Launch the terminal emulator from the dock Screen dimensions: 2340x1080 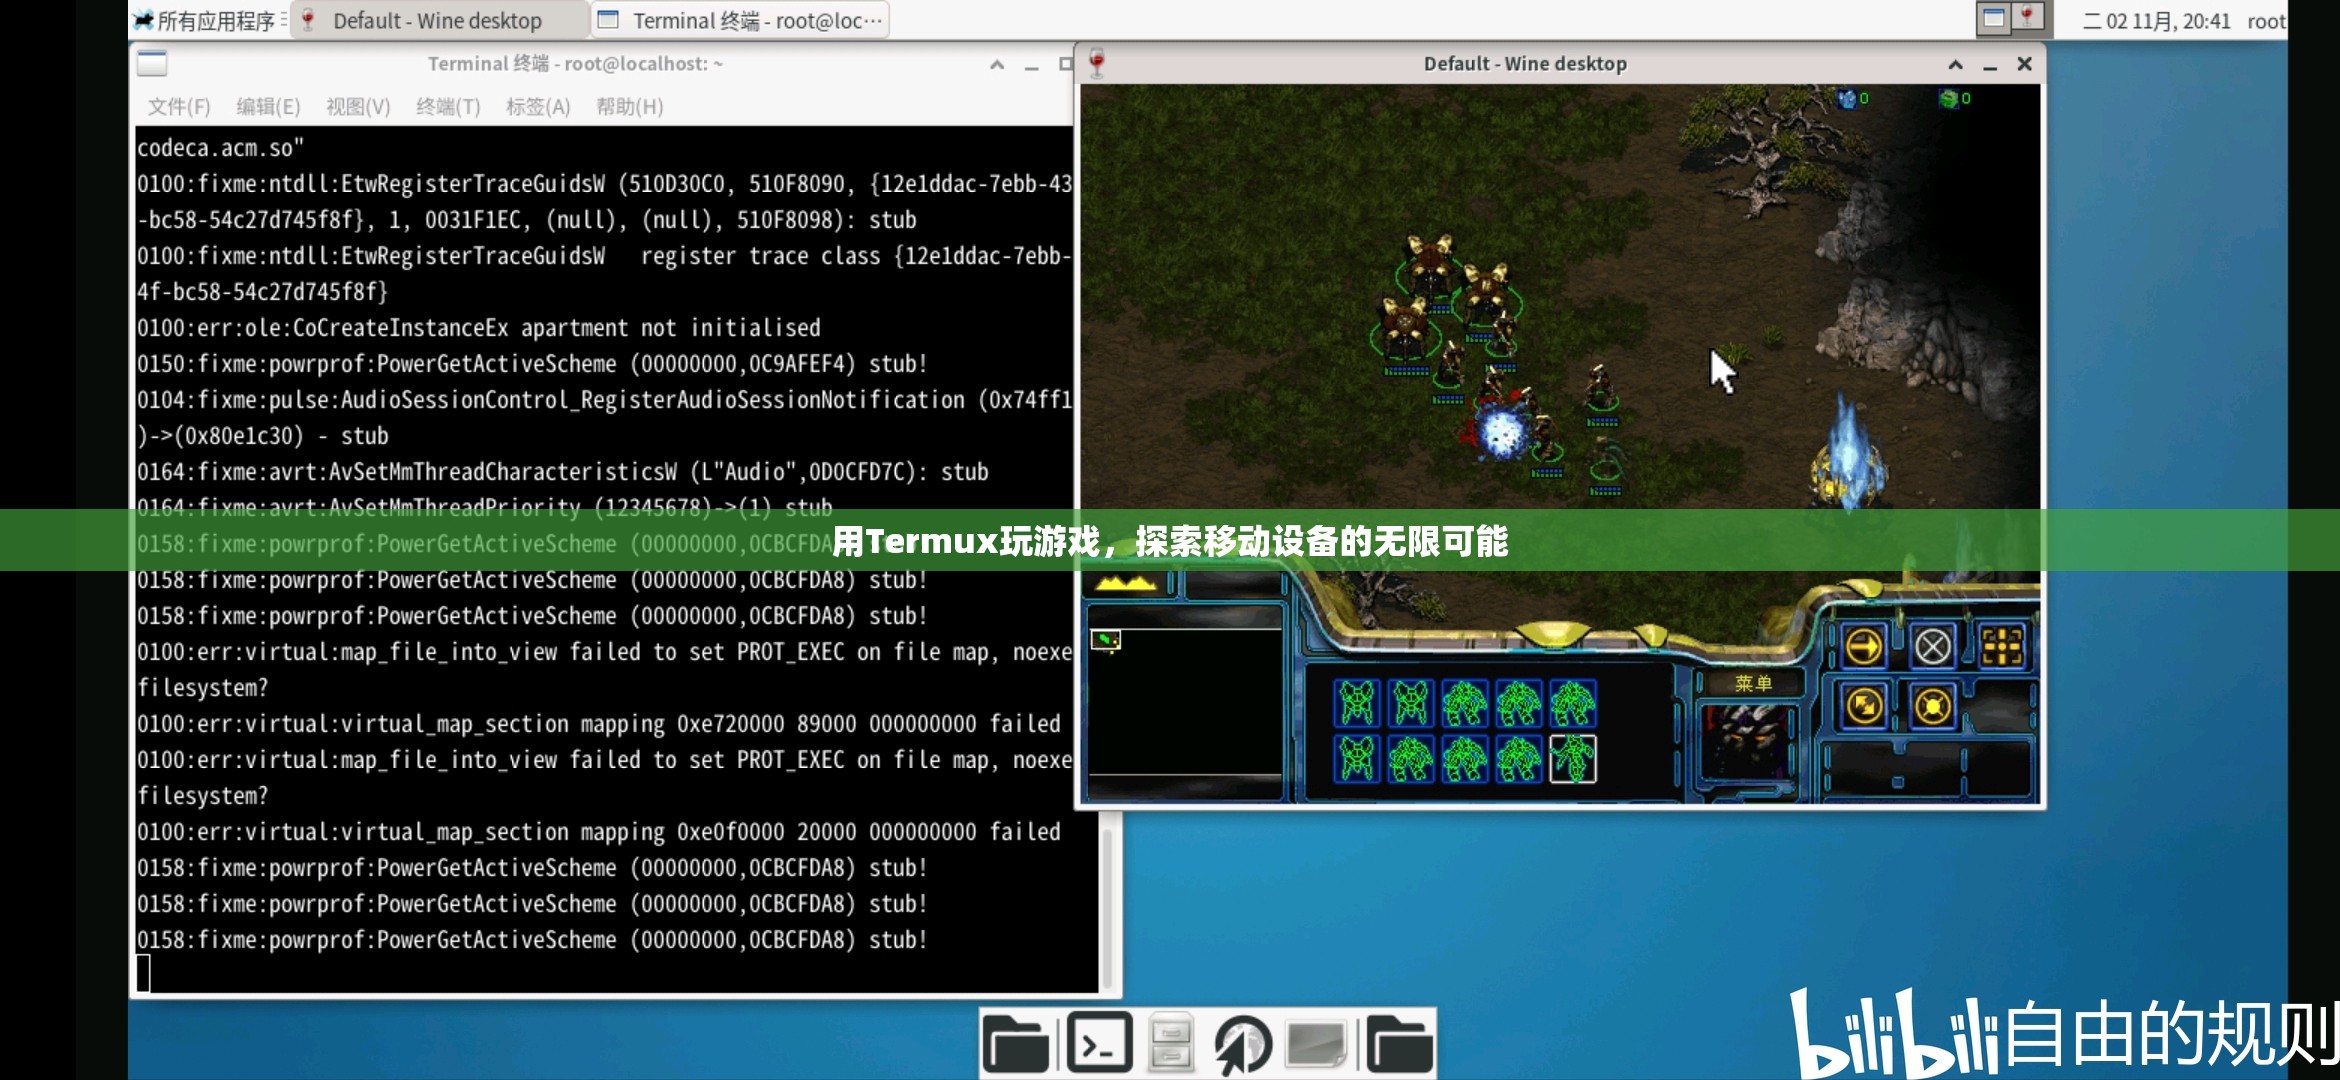[1098, 1043]
